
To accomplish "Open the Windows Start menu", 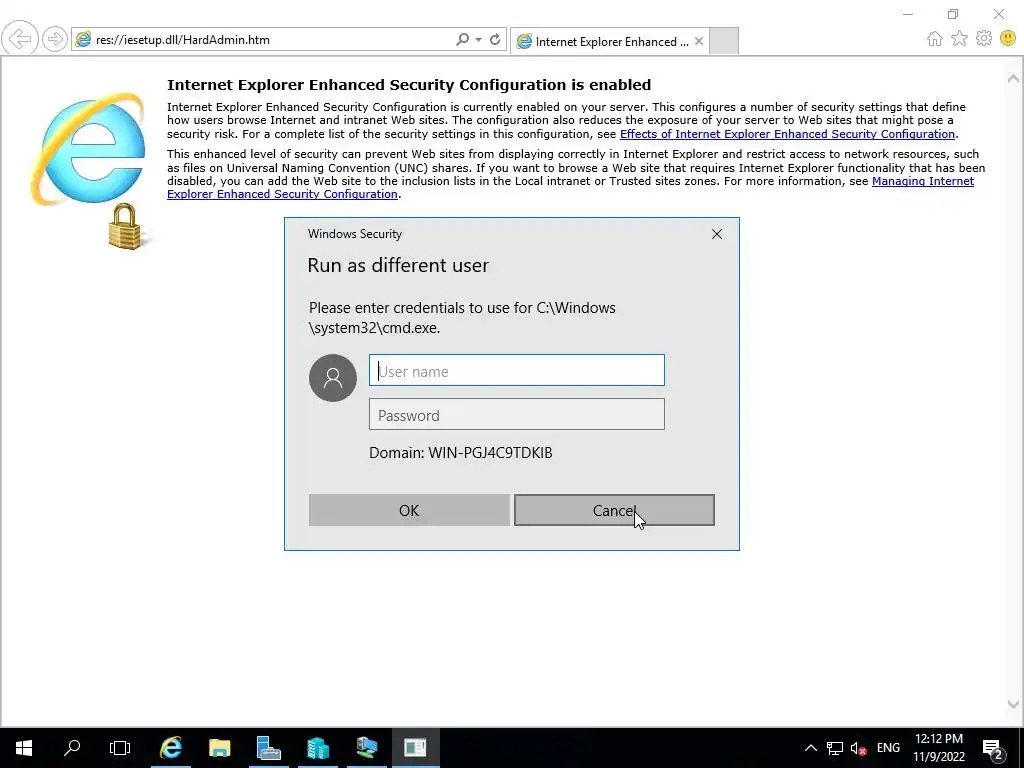I will 24,748.
